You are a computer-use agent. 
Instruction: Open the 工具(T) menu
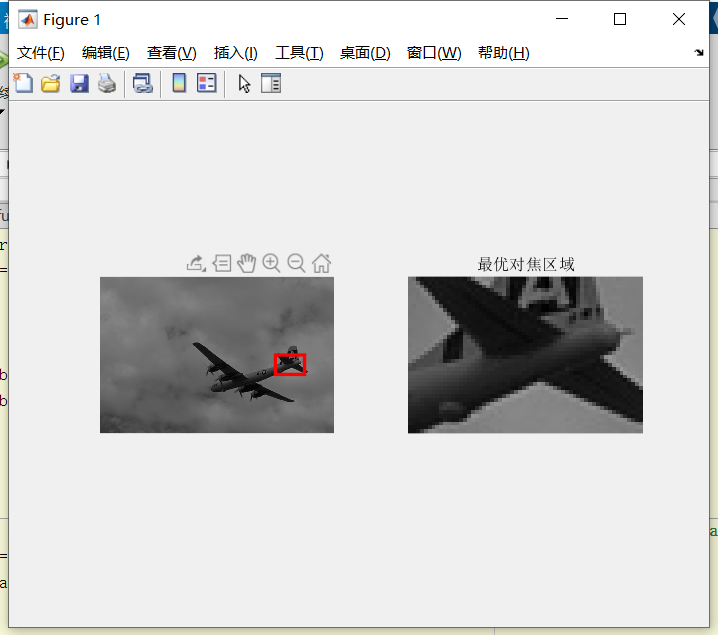tap(299, 53)
